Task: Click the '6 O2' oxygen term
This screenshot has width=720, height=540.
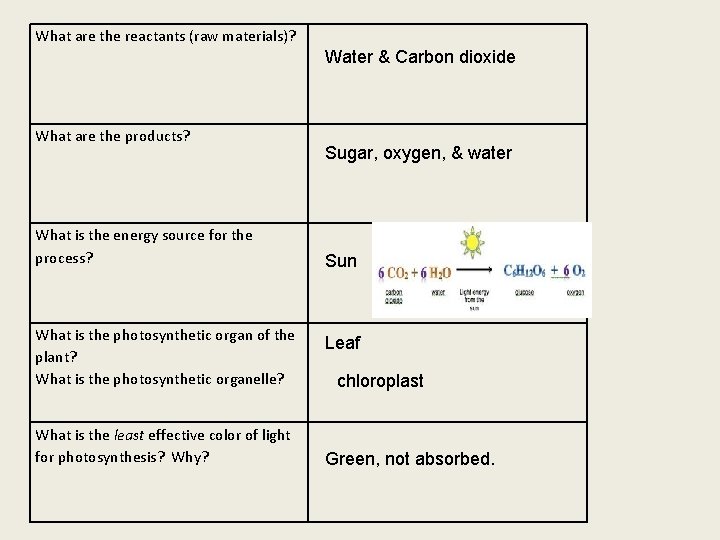Action: 572,270
